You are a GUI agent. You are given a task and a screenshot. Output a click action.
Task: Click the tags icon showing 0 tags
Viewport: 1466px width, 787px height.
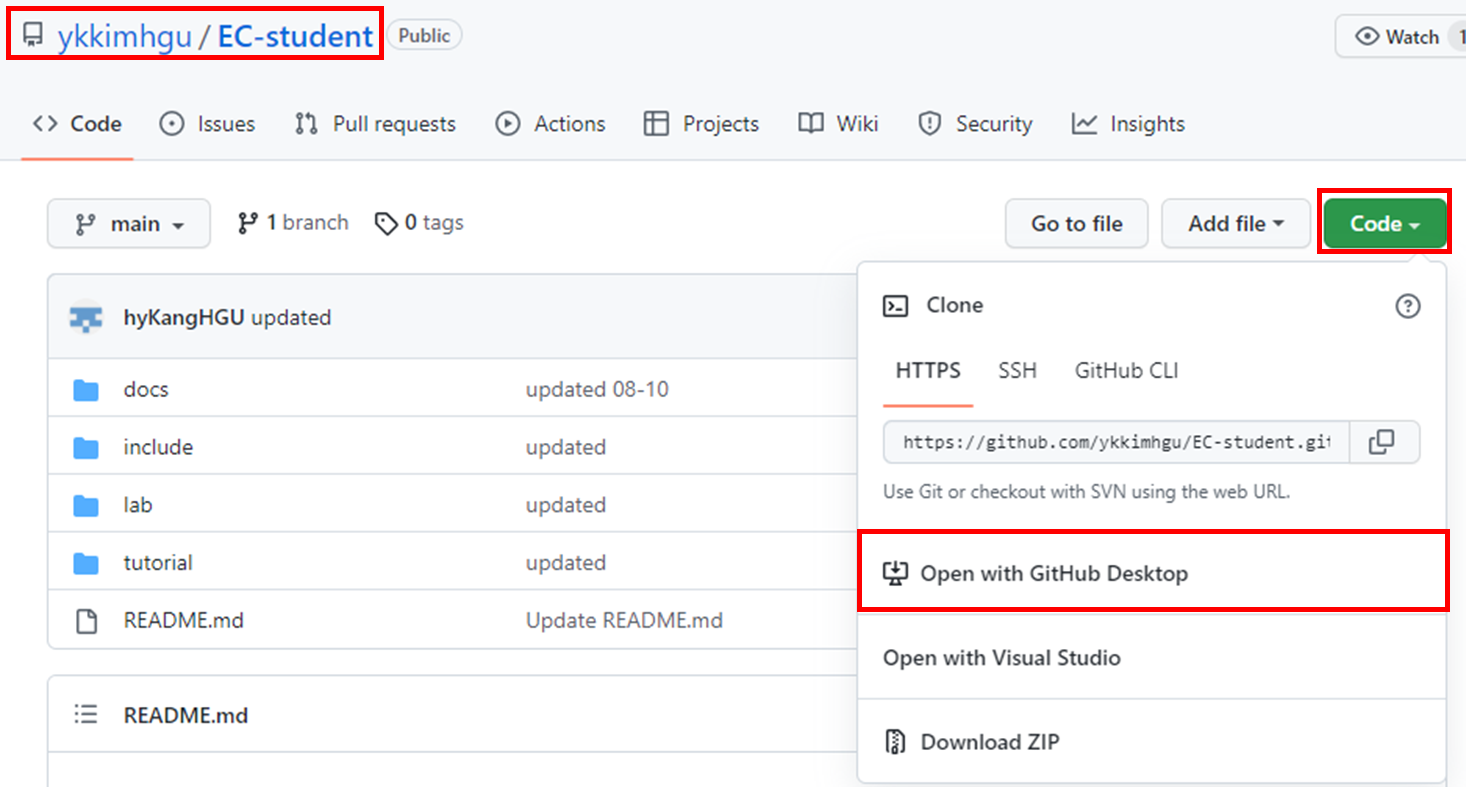tap(386, 223)
